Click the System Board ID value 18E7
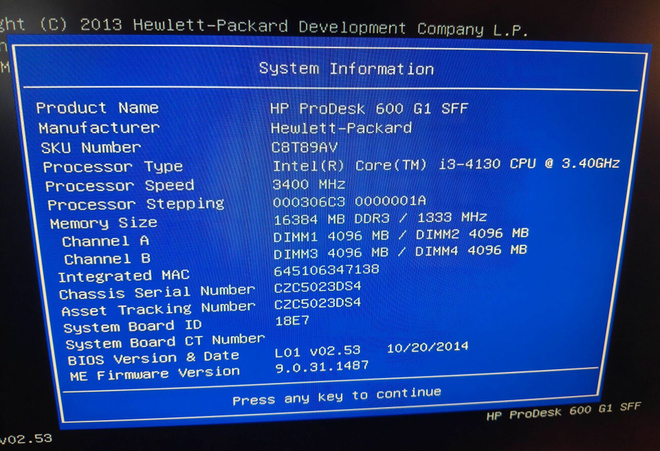The height and width of the screenshot is (451, 660). tap(292, 321)
